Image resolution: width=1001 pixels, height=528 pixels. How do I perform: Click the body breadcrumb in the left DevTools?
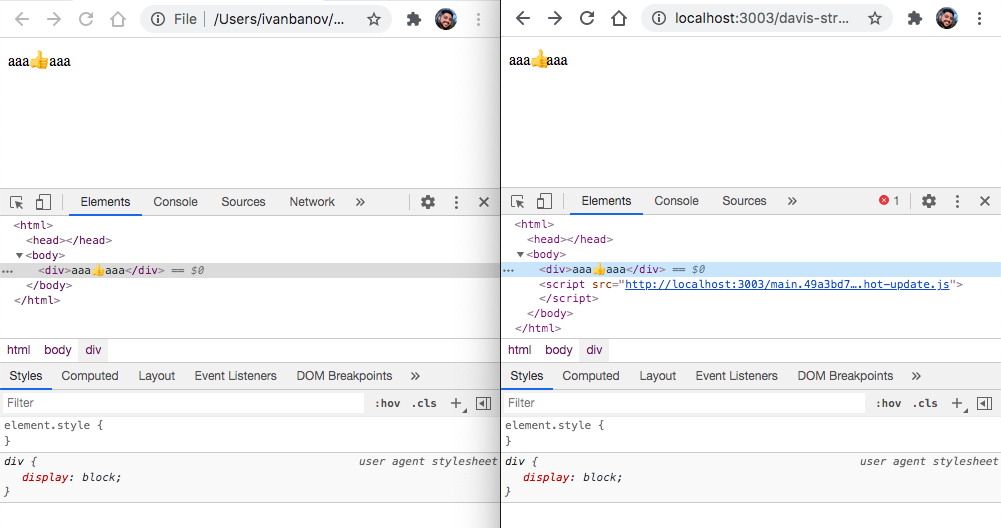[57, 350]
